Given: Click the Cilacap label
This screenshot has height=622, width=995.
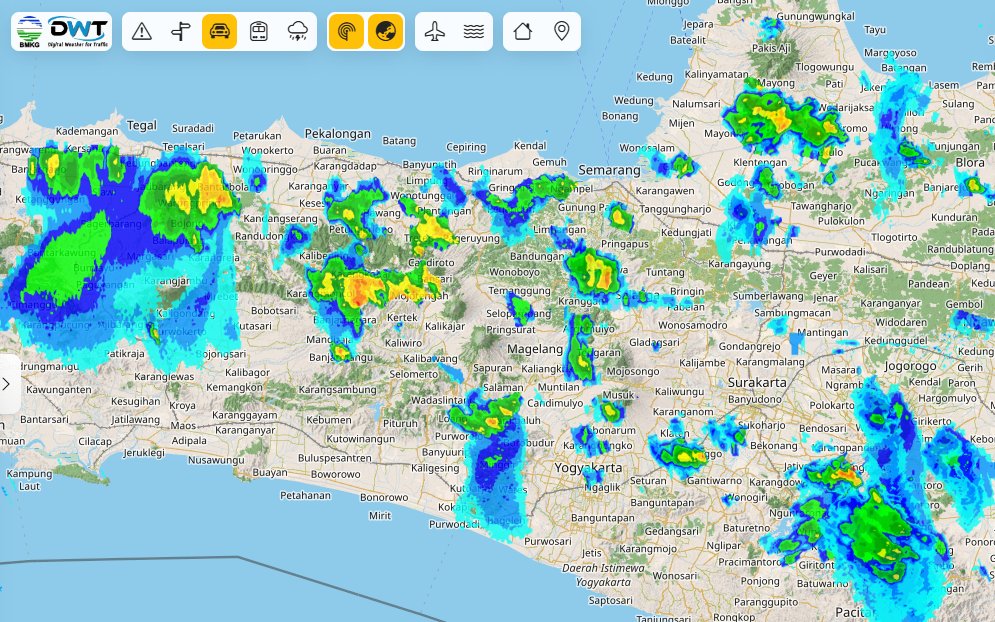Looking at the screenshot, I should tap(95, 441).
